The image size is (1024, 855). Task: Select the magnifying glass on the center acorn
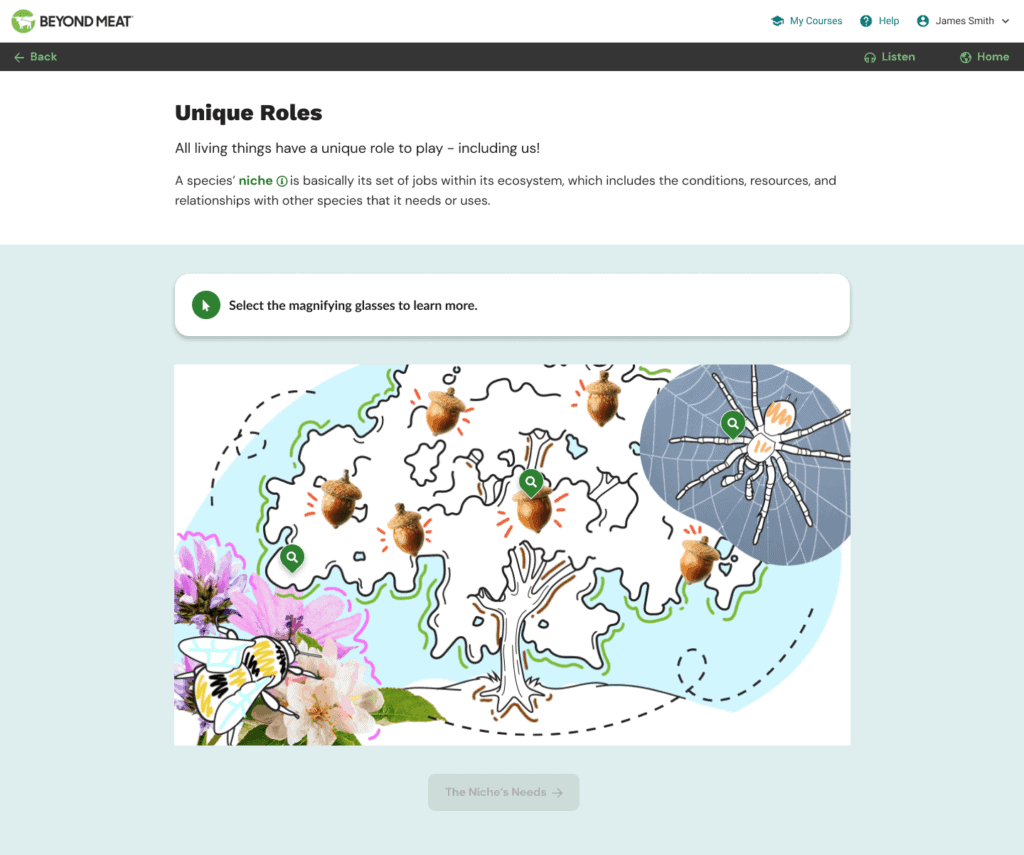click(531, 483)
